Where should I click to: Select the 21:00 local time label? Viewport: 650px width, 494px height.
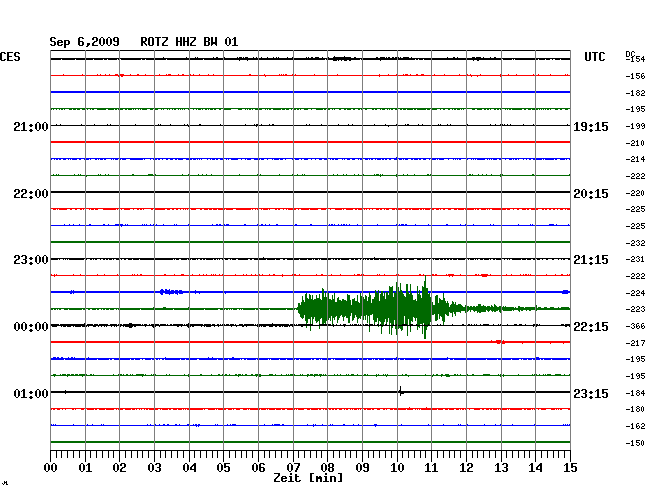tap(31, 126)
